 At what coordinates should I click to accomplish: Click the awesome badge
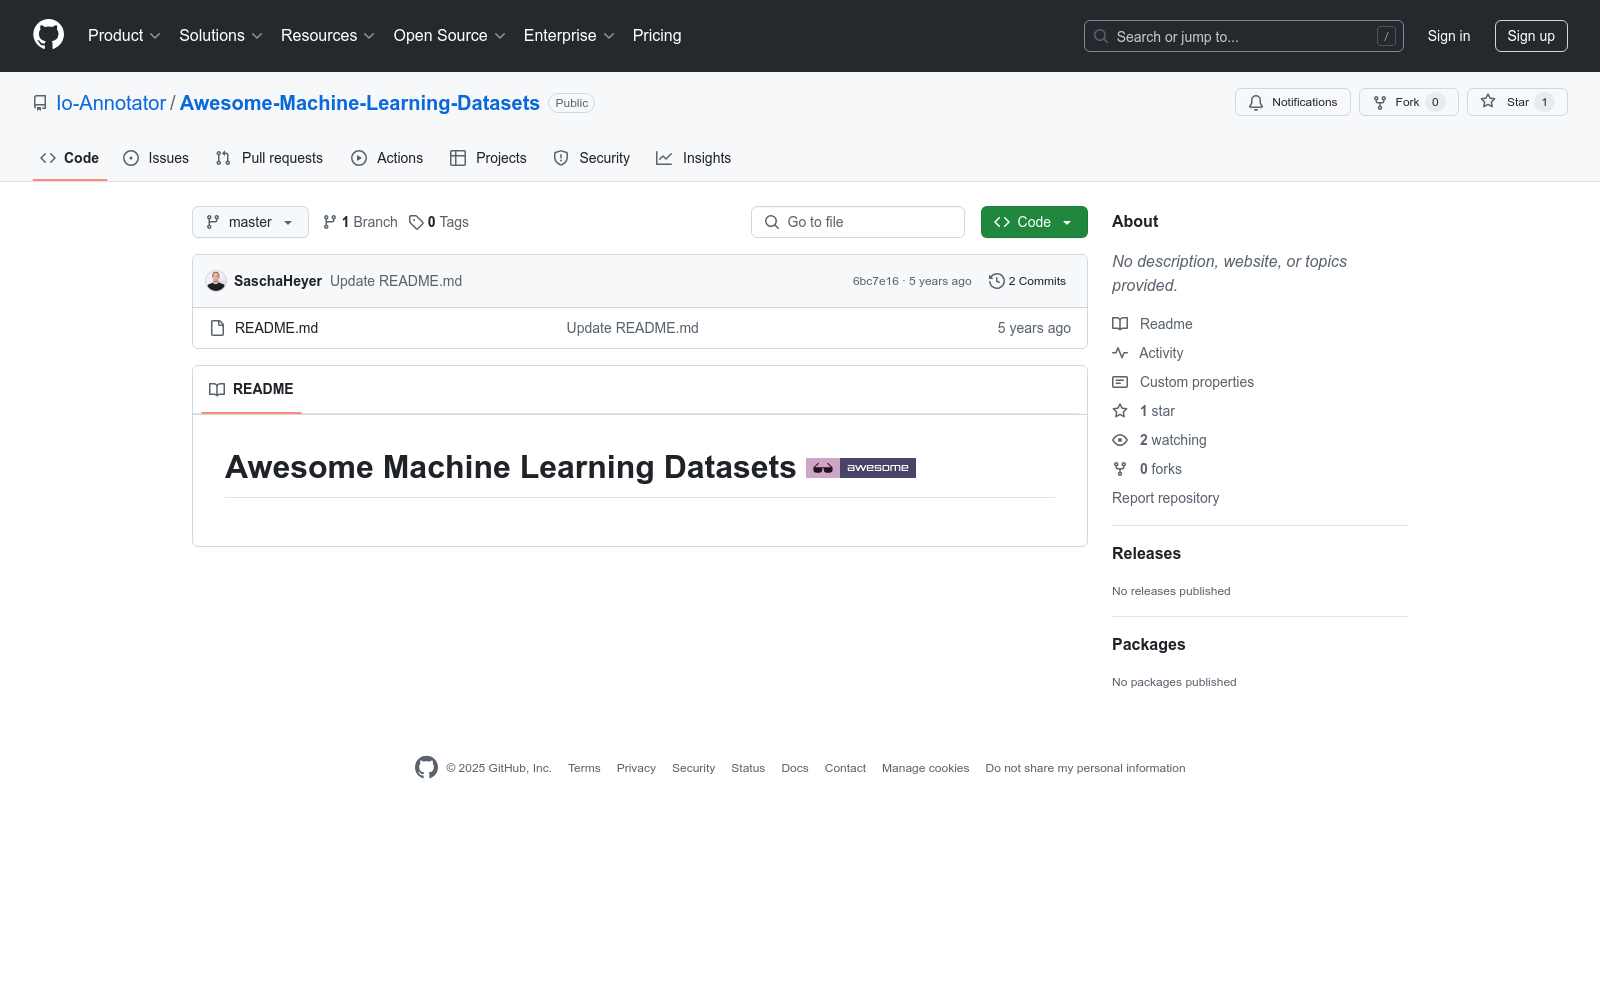tap(861, 468)
